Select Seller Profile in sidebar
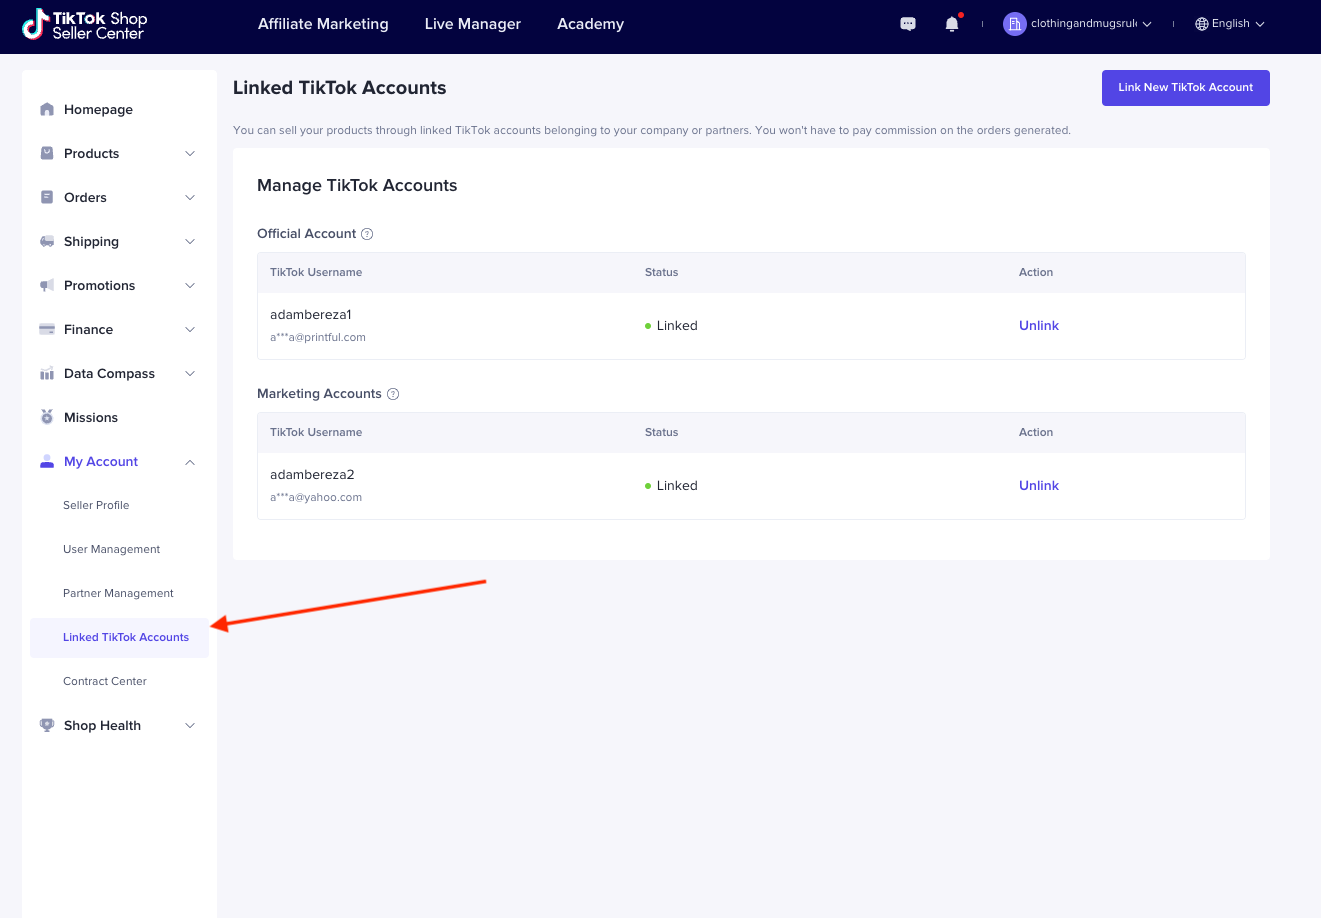The image size is (1321, 918). point(96,505)
